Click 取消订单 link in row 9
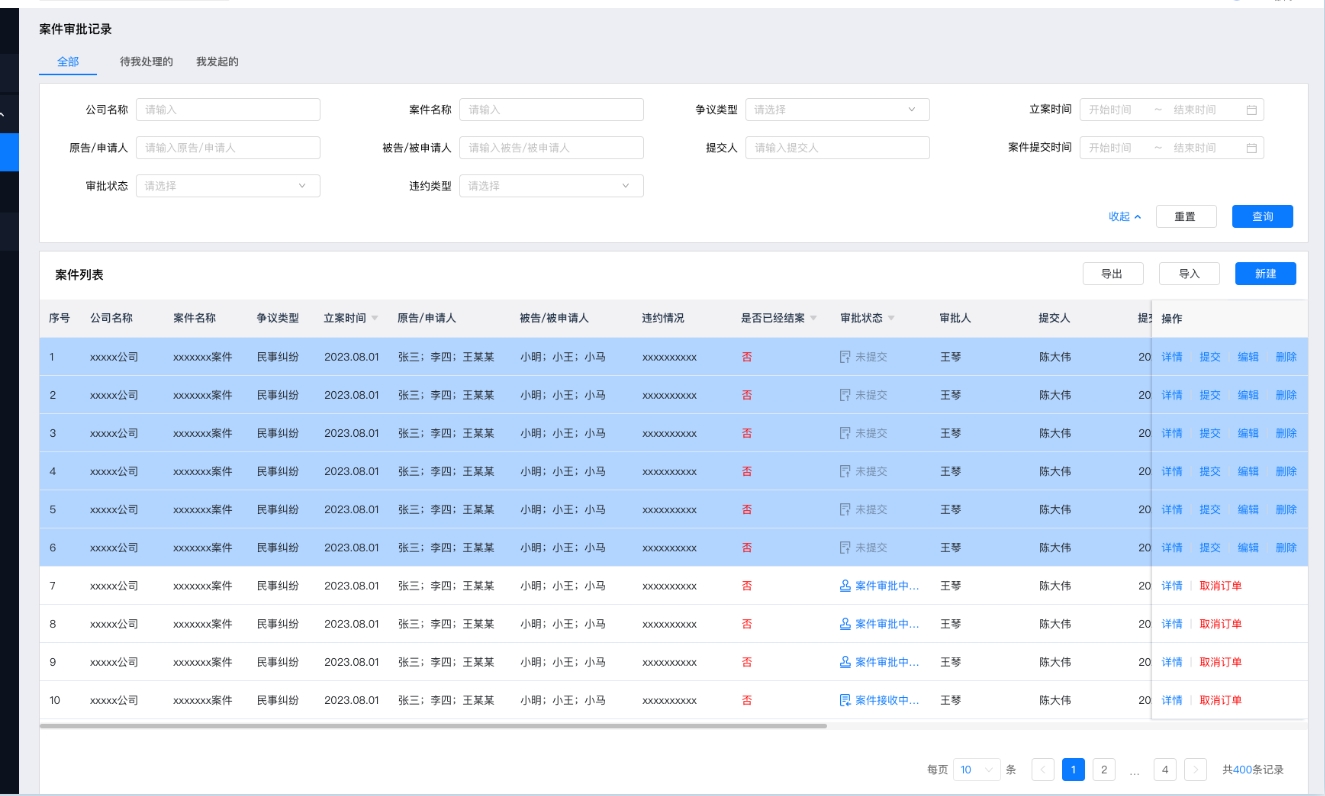The height and width of the screenshot is (796, 1325). click(1221, 662)
